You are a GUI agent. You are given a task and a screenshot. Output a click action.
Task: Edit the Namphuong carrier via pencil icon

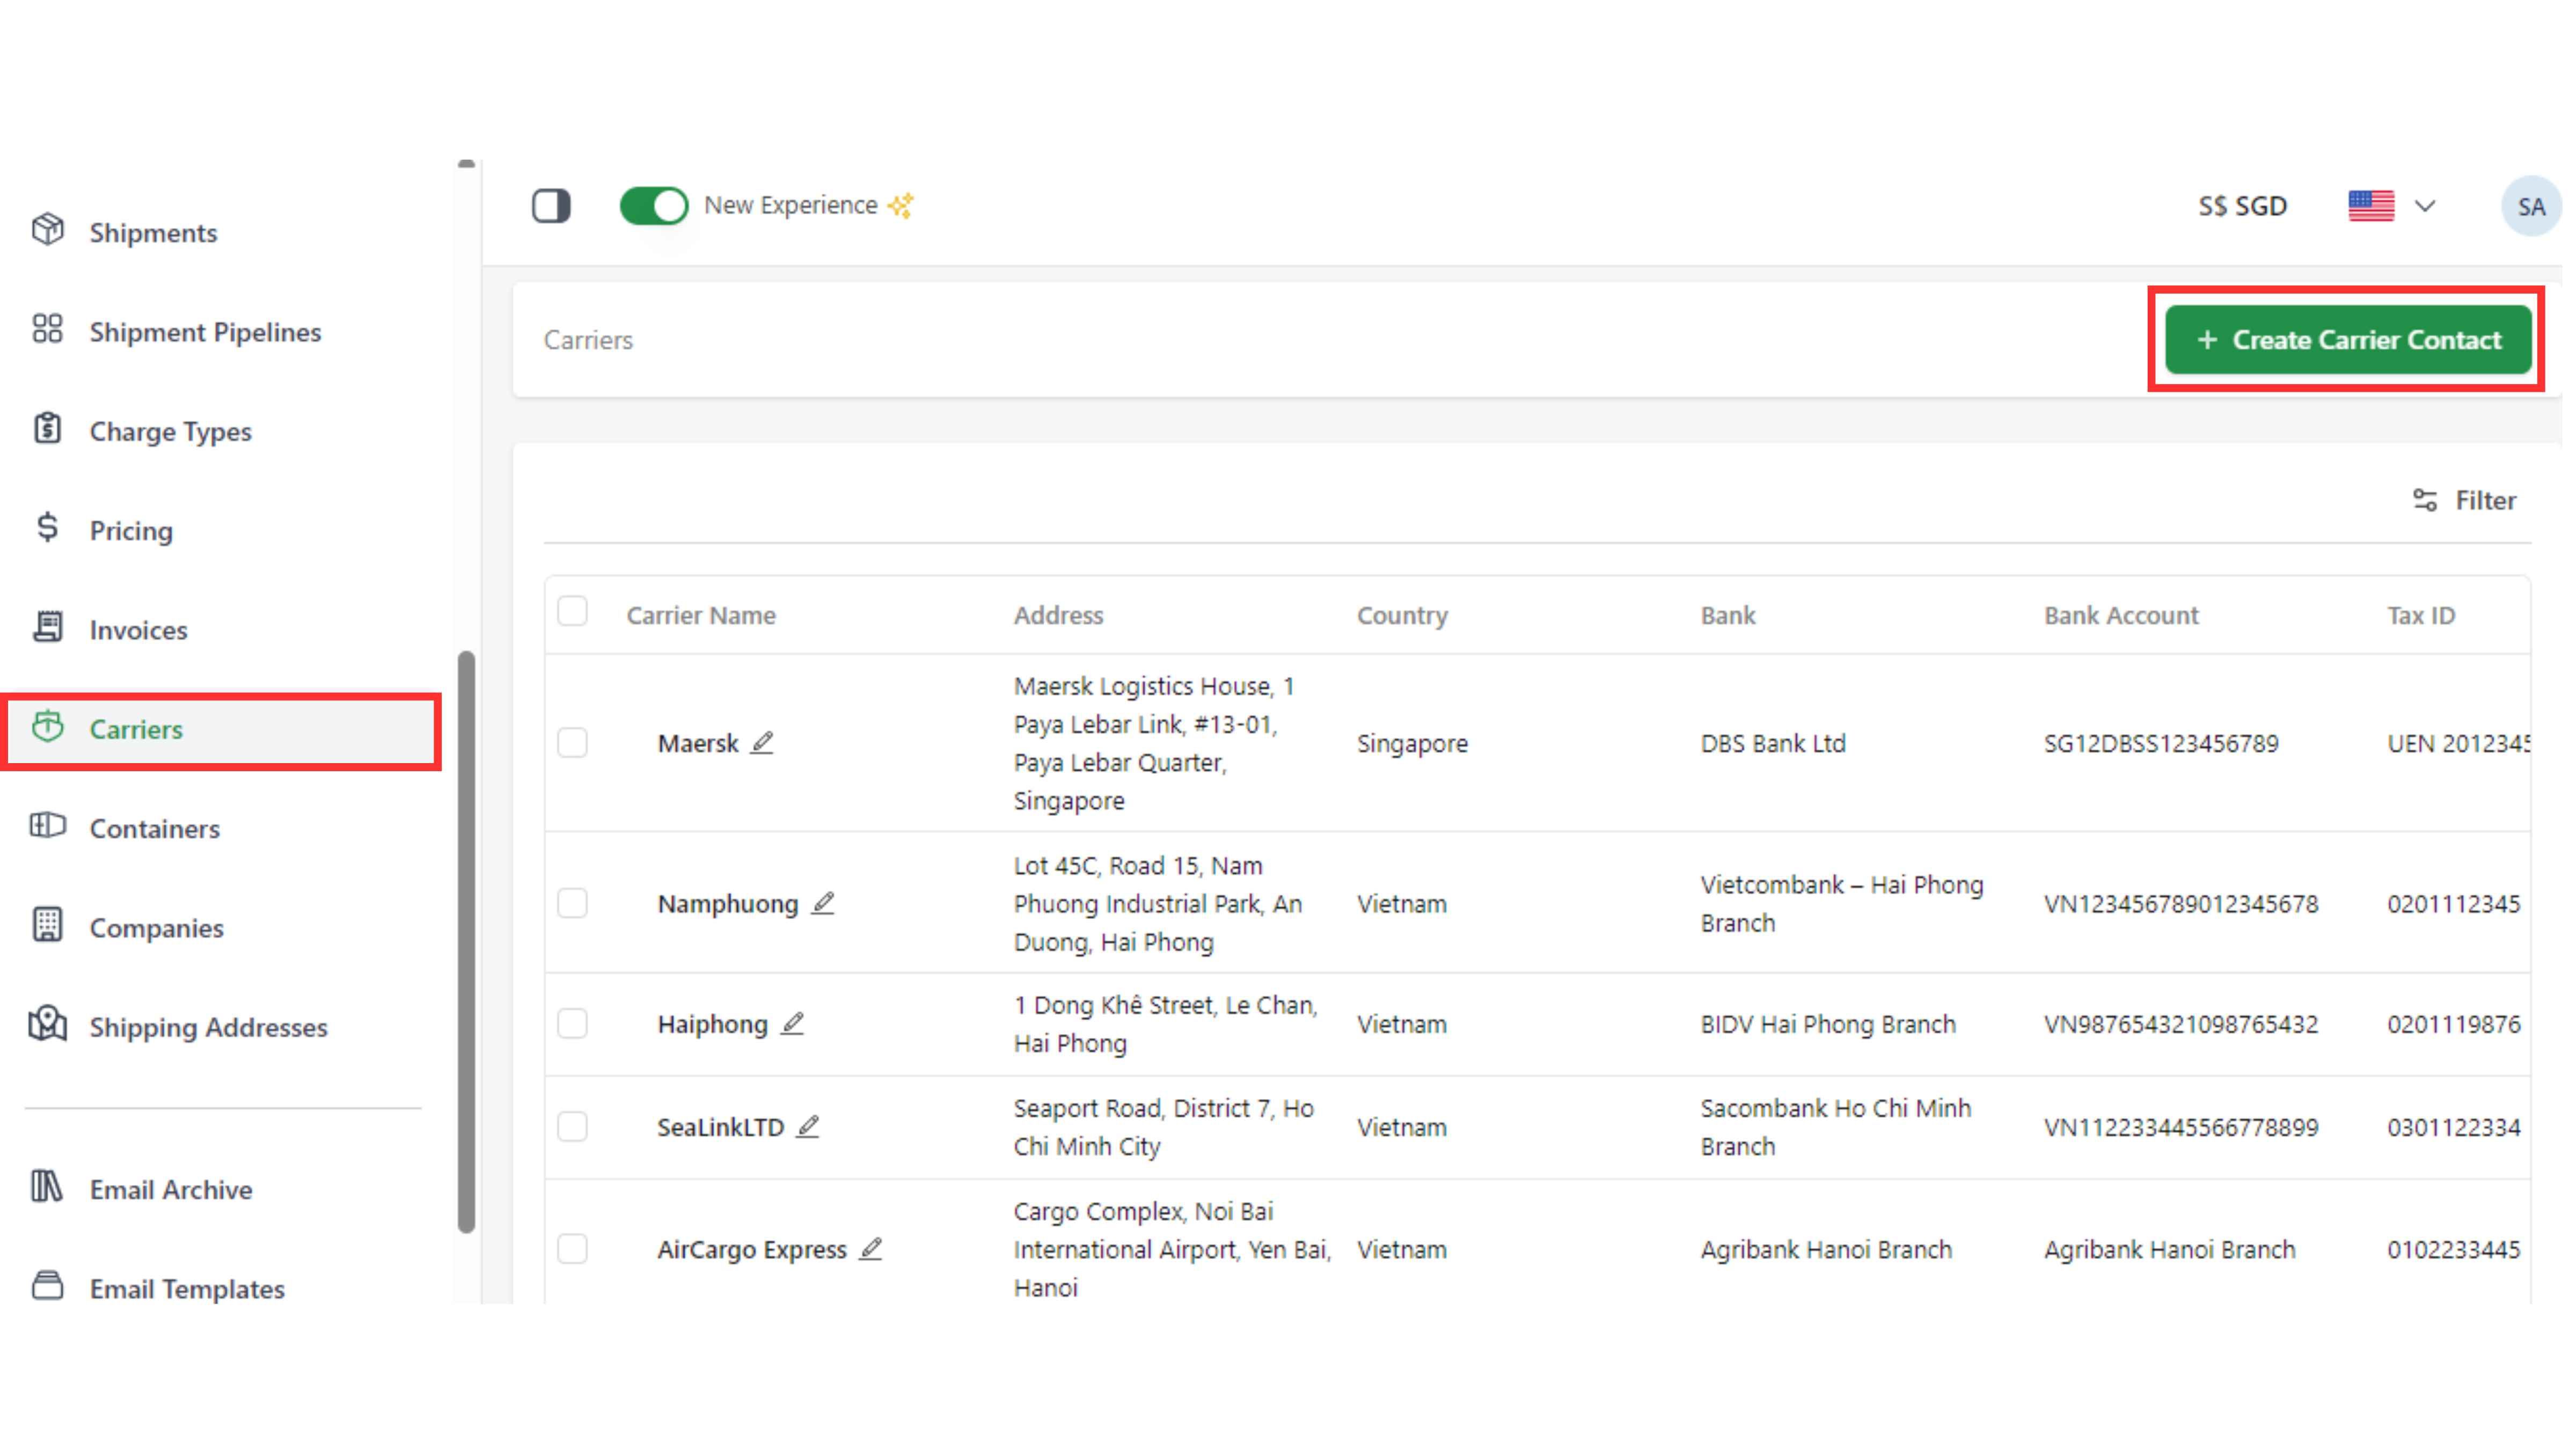(x=822, y=903)
